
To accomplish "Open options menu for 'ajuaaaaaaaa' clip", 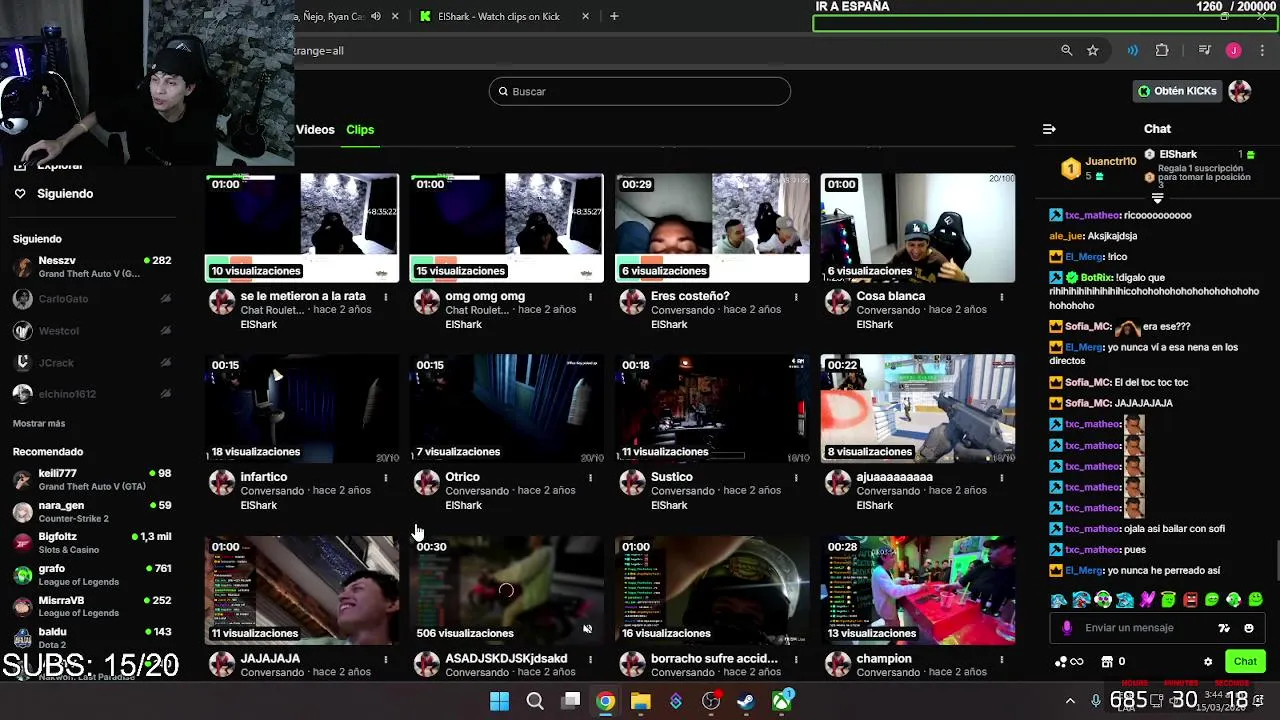I will (x=1001, y=478).
